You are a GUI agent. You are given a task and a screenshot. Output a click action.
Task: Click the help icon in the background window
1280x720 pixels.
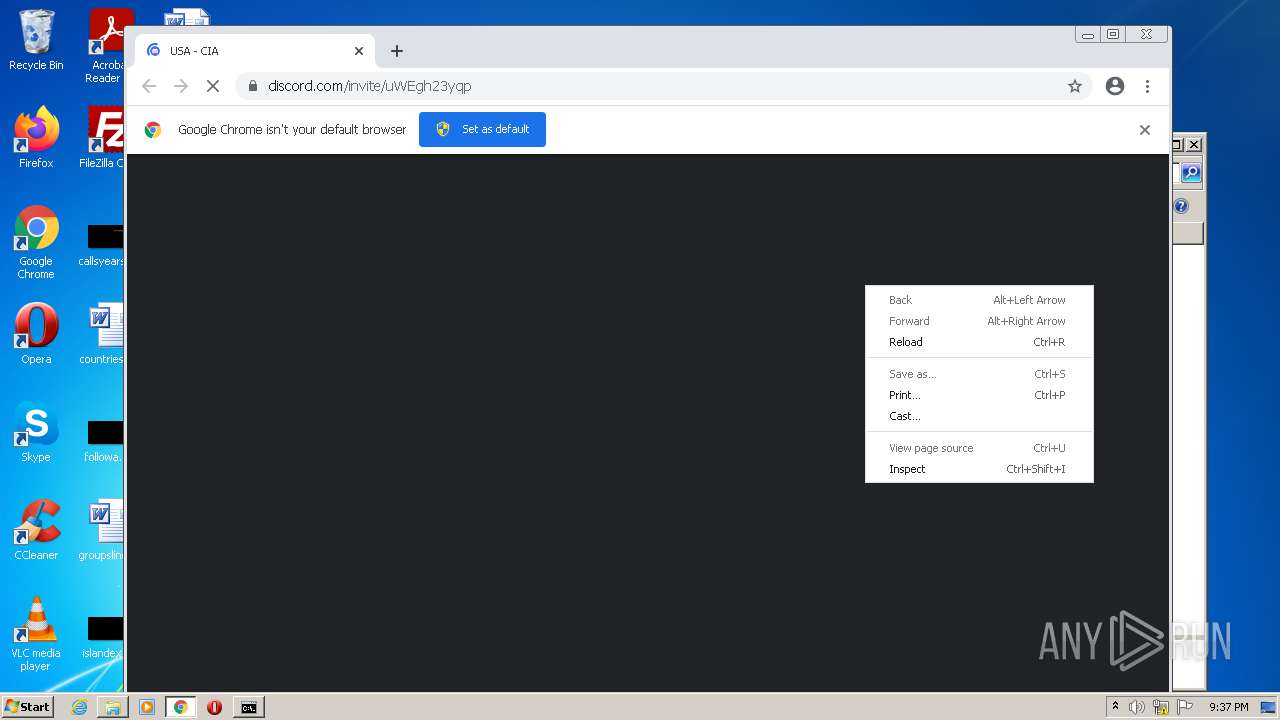(x=1181, y=206)
